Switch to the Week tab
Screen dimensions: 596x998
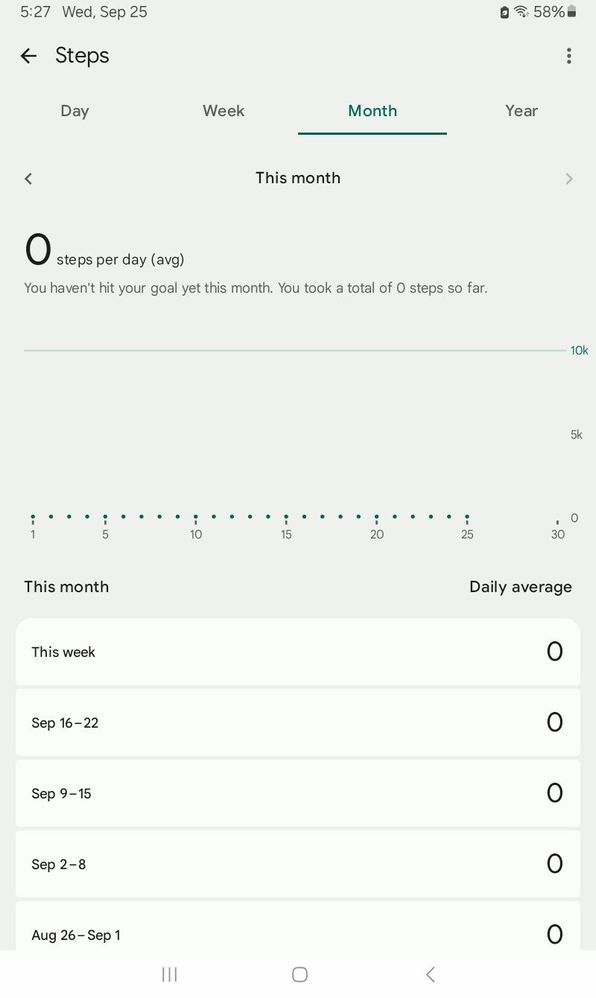(224, 111)
